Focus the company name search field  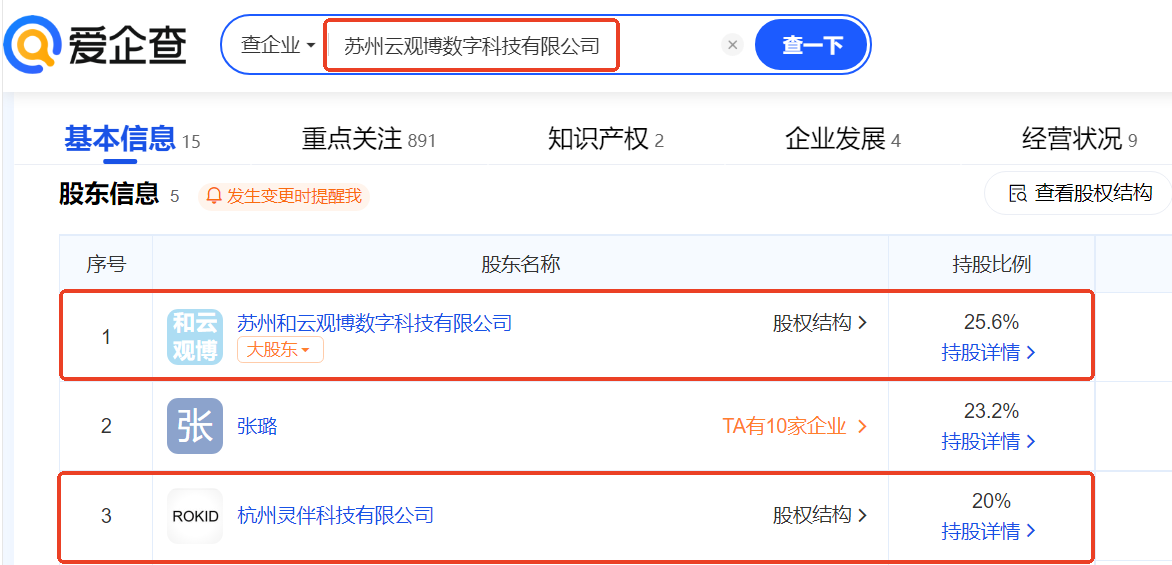[472, 46]
